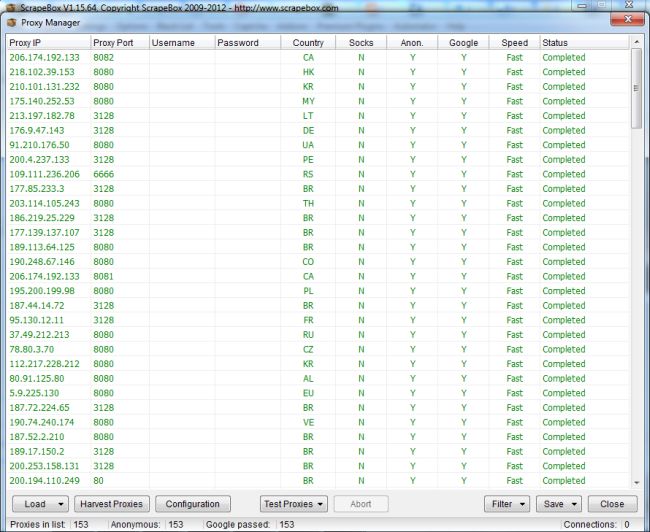650x532 pixels.
Task: Select proxy 175.140.252.53
Action: tap(42, 101)
